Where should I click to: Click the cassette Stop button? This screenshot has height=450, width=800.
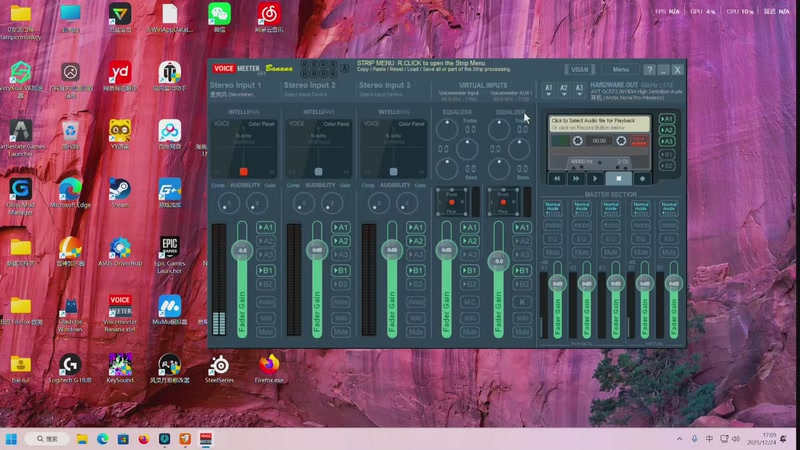619,178
